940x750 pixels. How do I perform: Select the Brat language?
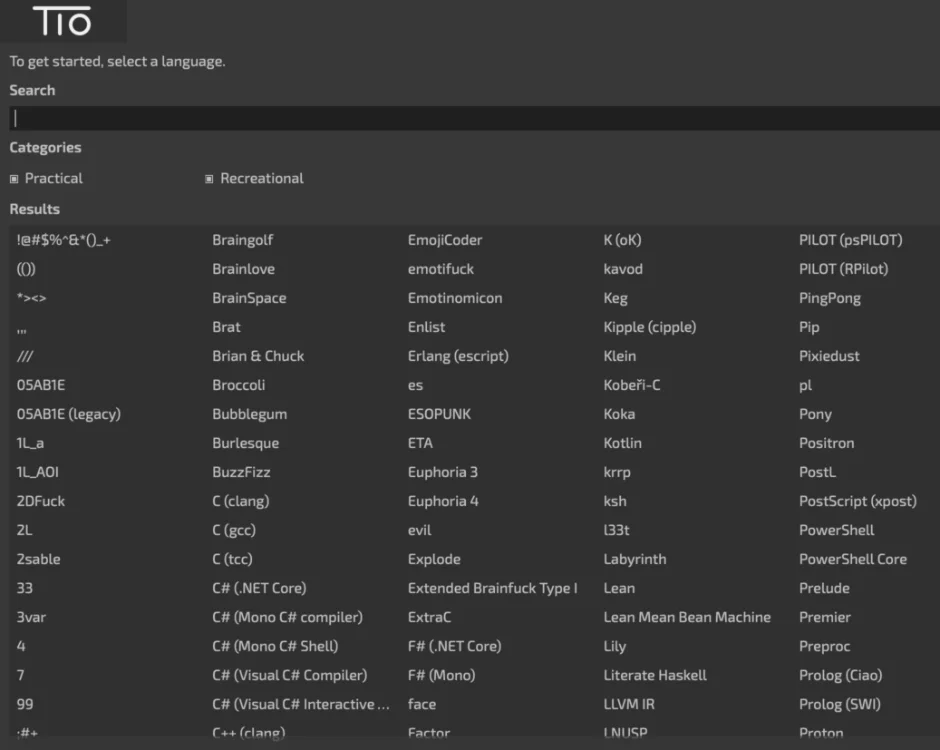click(227, 327)
